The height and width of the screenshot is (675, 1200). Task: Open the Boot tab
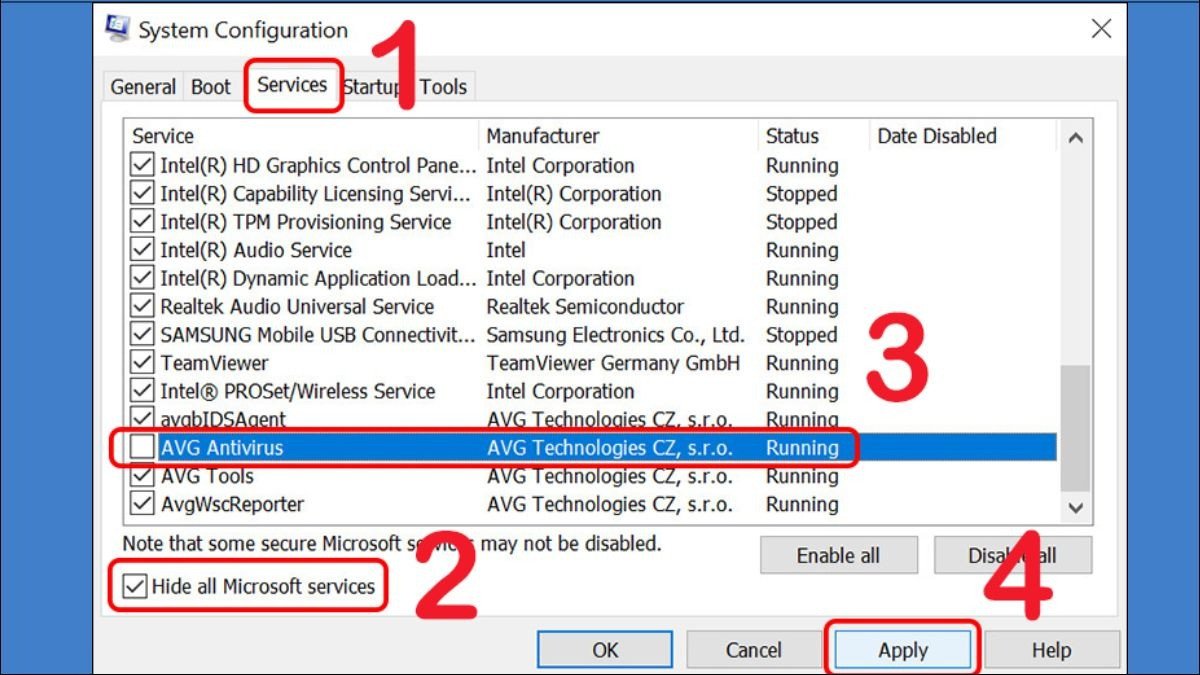210,87
